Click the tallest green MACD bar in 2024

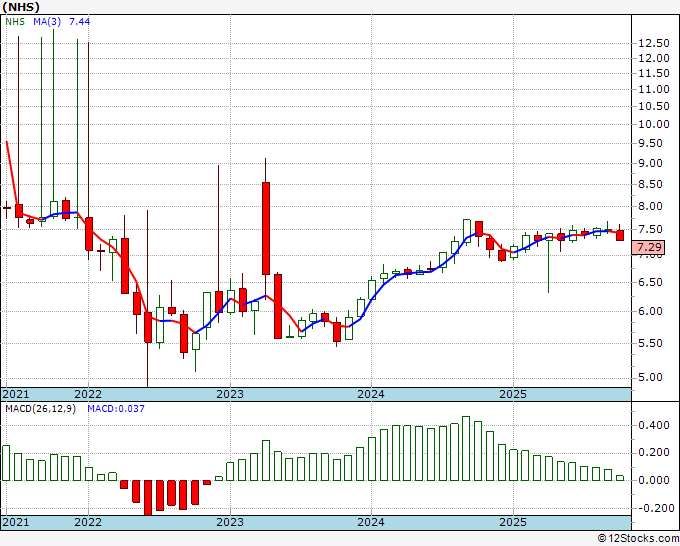466,448
